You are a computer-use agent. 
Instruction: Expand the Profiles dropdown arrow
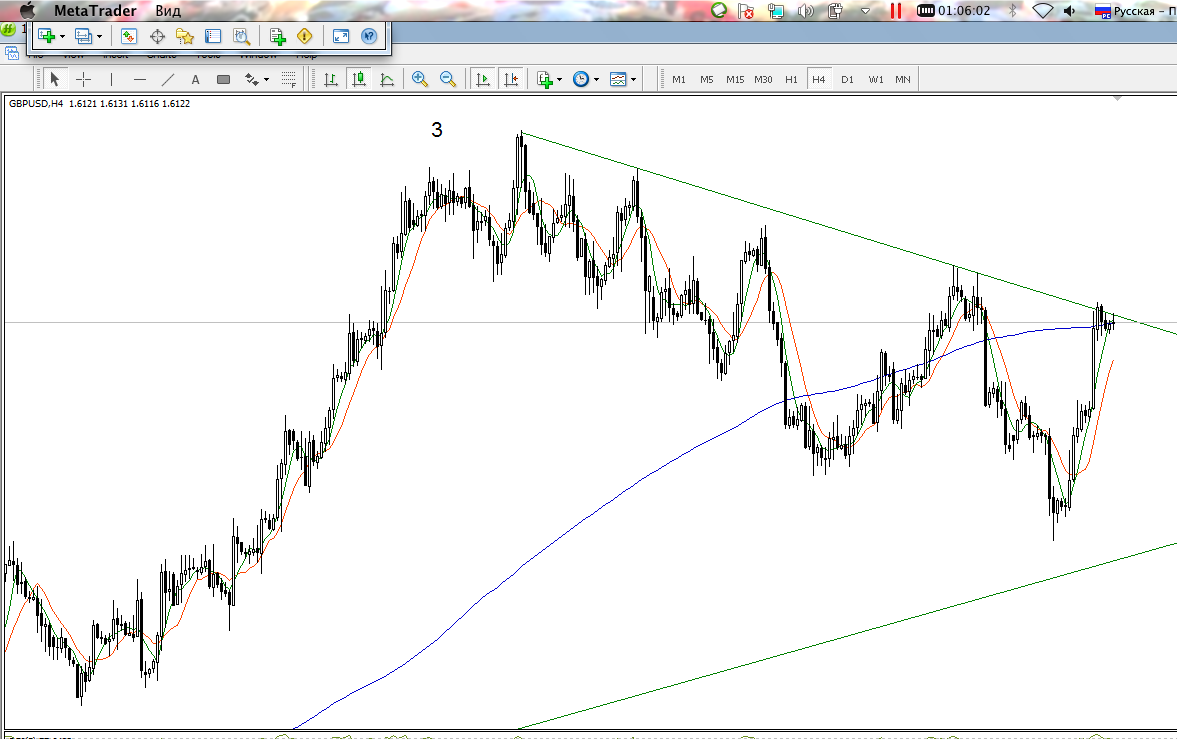pos(99,36)
